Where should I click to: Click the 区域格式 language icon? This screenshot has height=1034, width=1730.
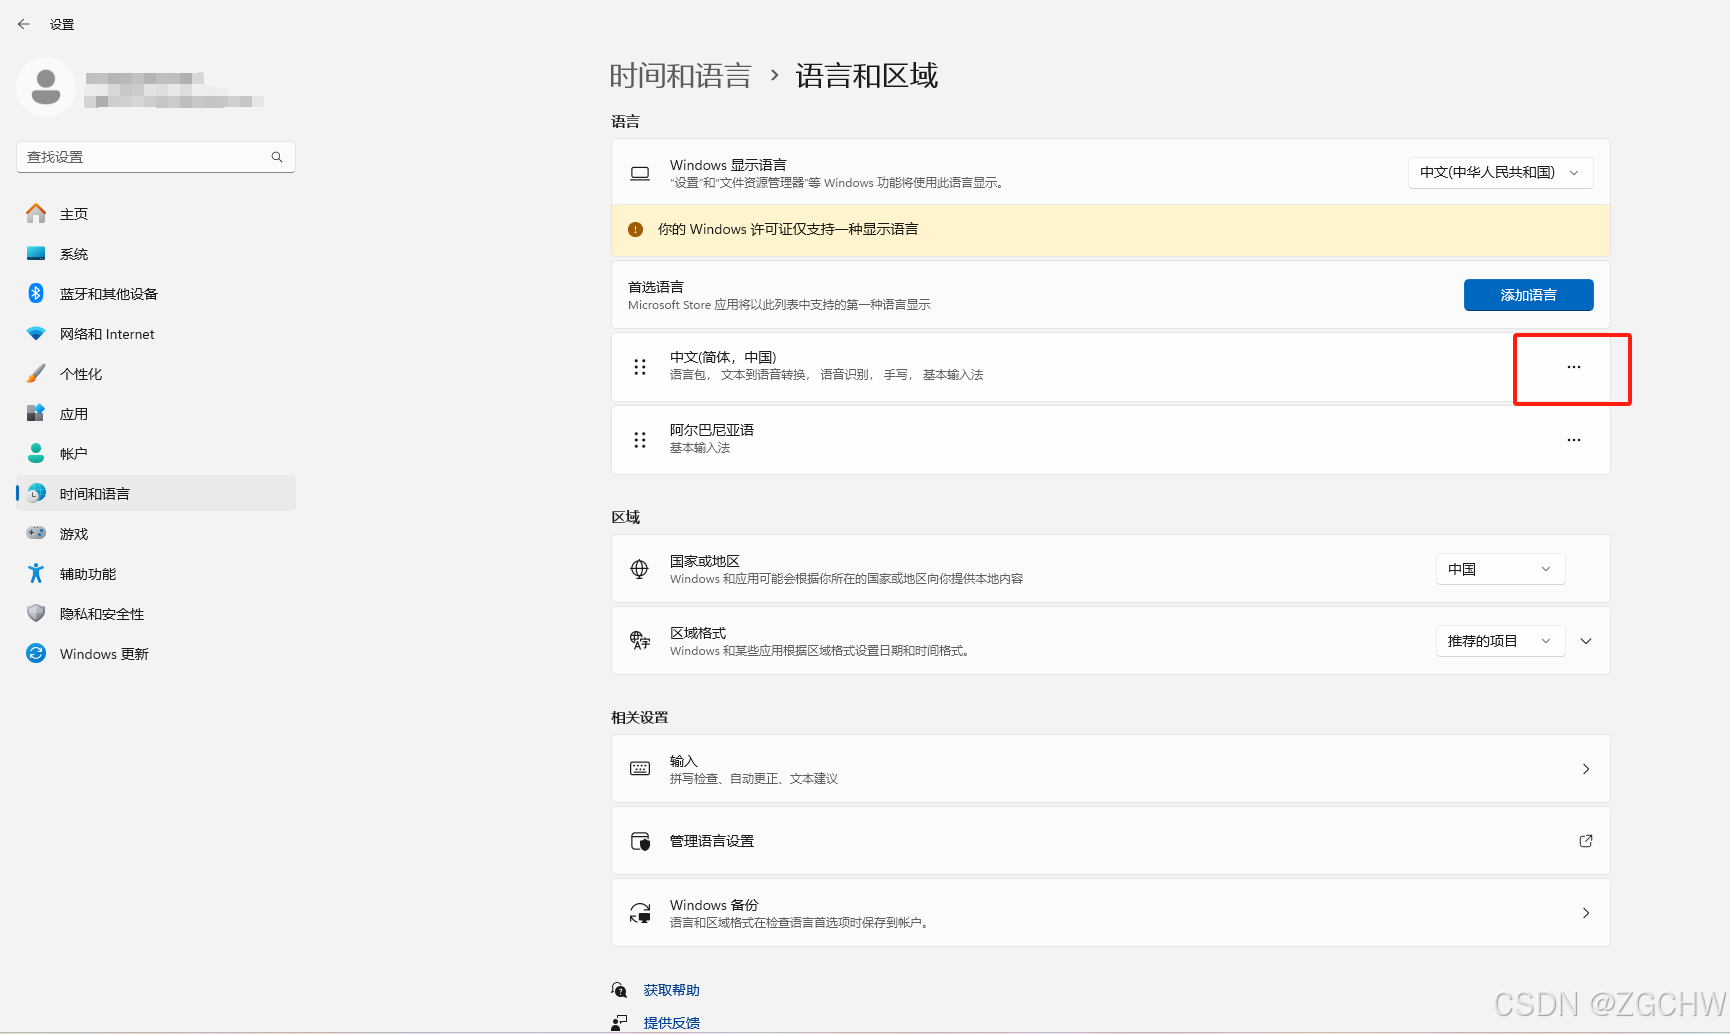[640, 641]
